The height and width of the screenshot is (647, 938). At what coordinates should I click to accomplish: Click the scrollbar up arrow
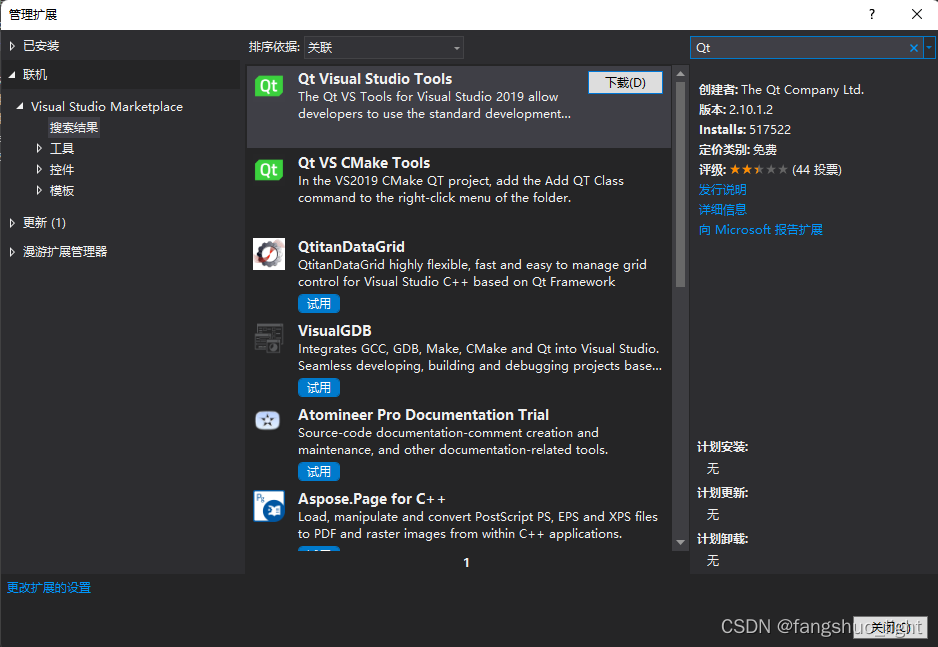(x=680, y=74)
